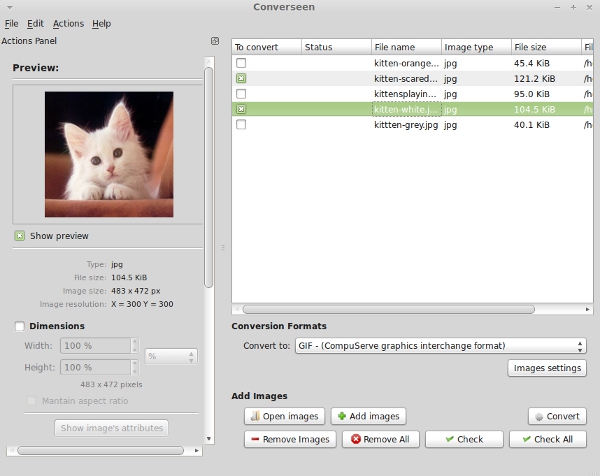The image size is (600, 476).
Task: Click Actions Panel scroll down arrow
Action: pos(209,439)
